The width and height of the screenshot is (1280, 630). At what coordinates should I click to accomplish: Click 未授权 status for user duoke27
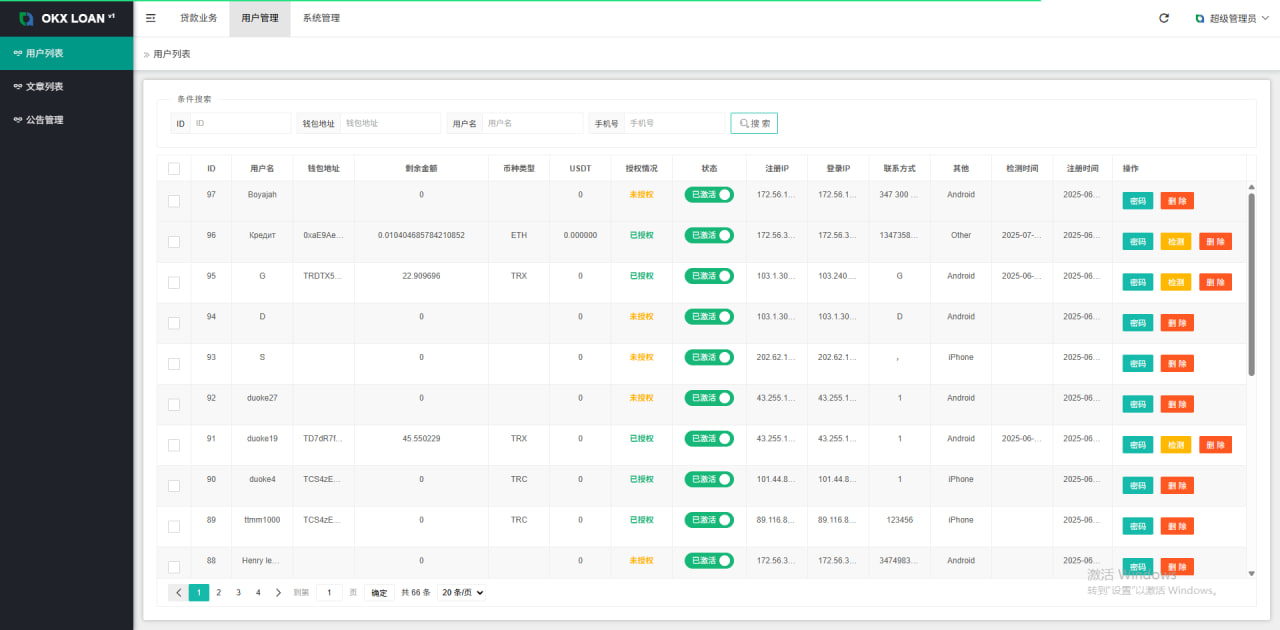click(x=641, y=398)
